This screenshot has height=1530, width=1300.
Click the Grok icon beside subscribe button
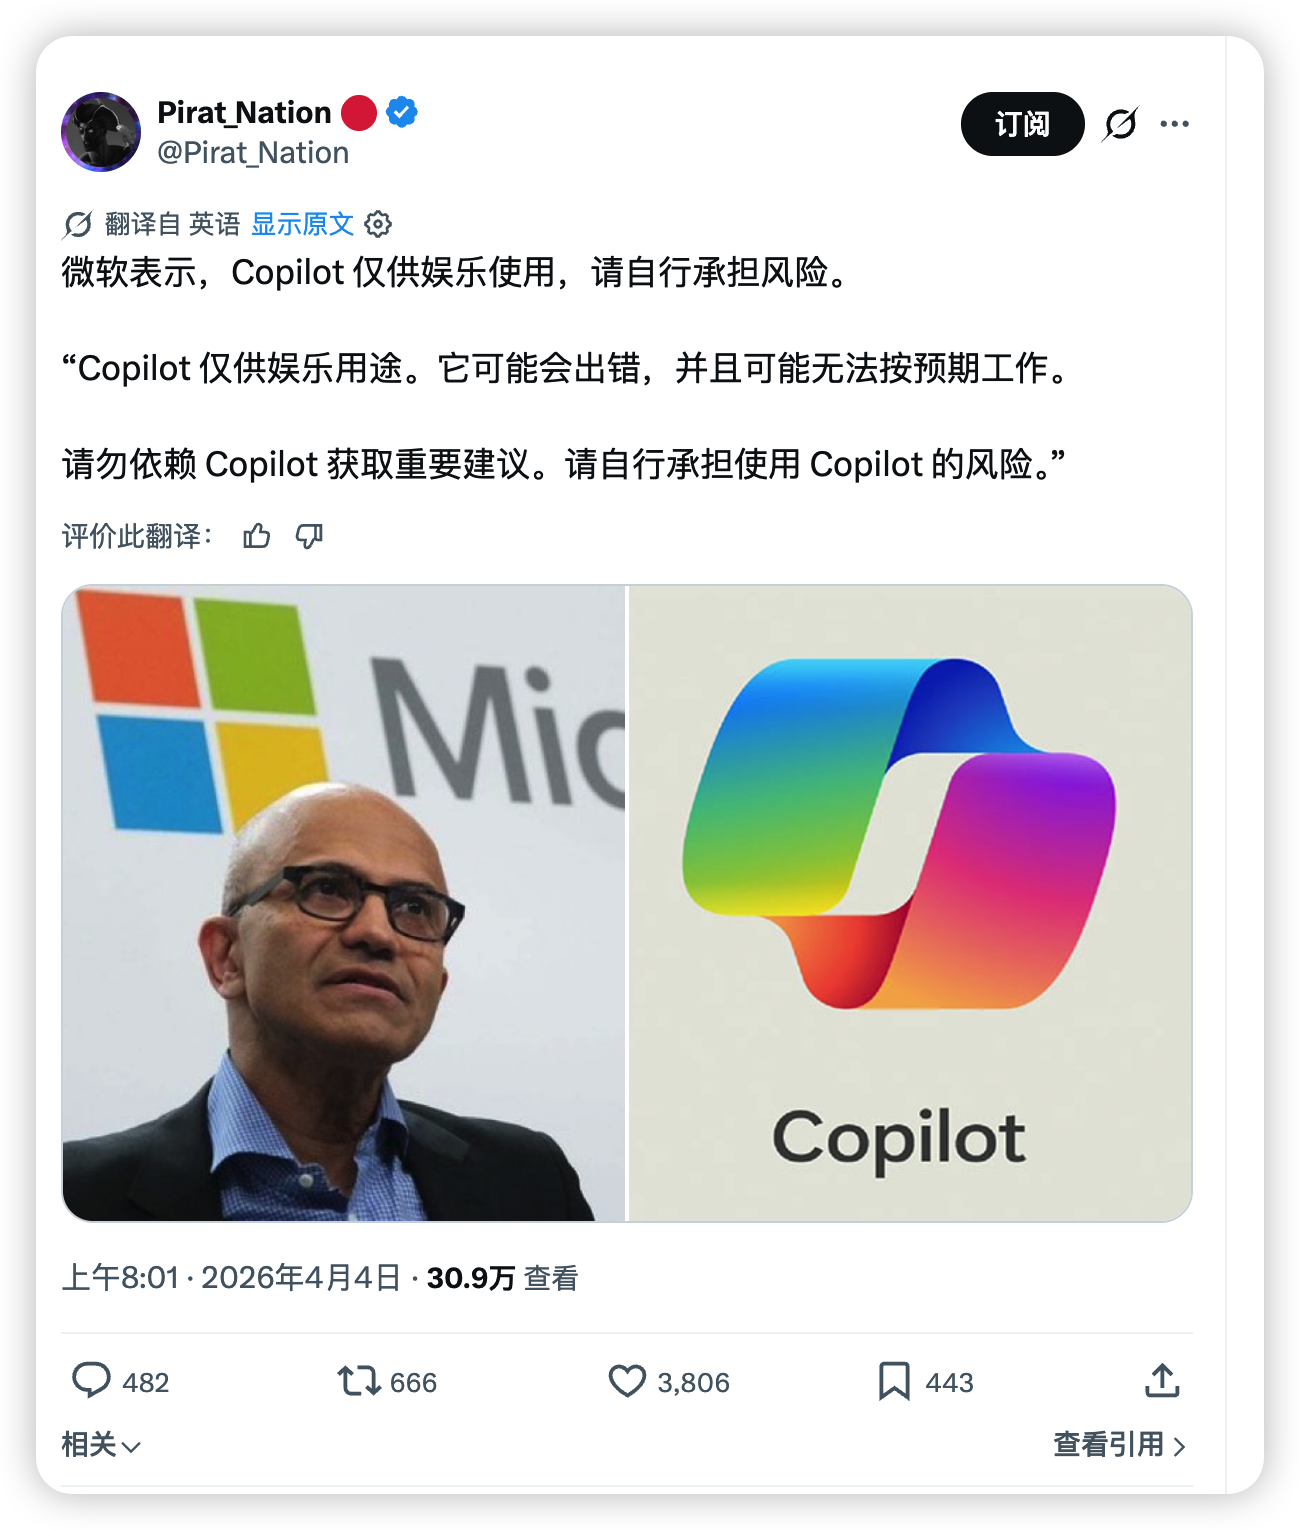(x=1120, y=124)
